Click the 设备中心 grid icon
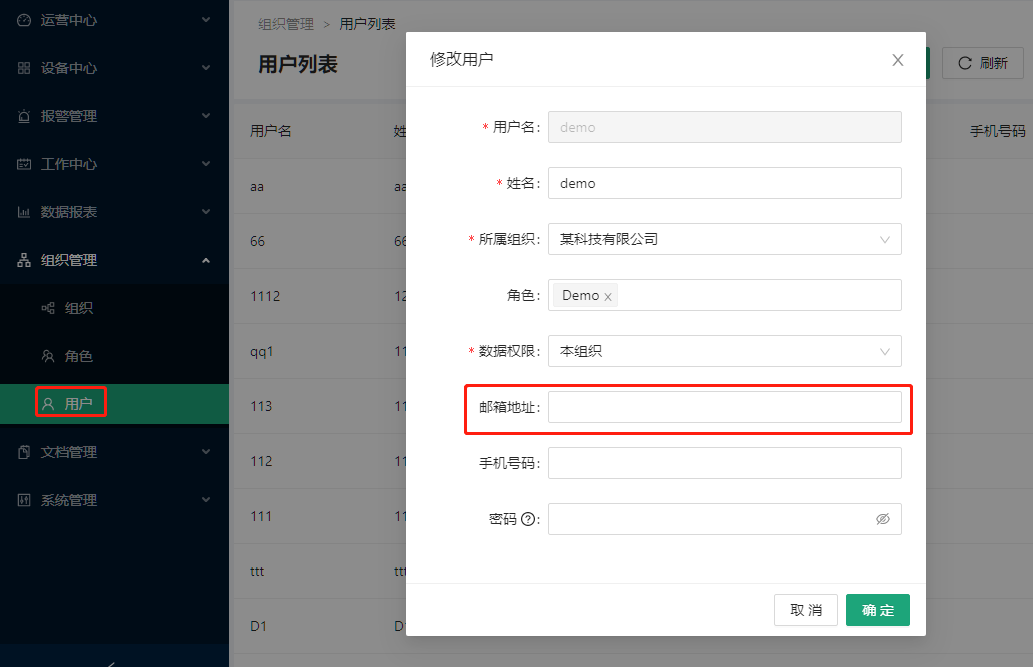1033x667 pixels. [24, 68]
